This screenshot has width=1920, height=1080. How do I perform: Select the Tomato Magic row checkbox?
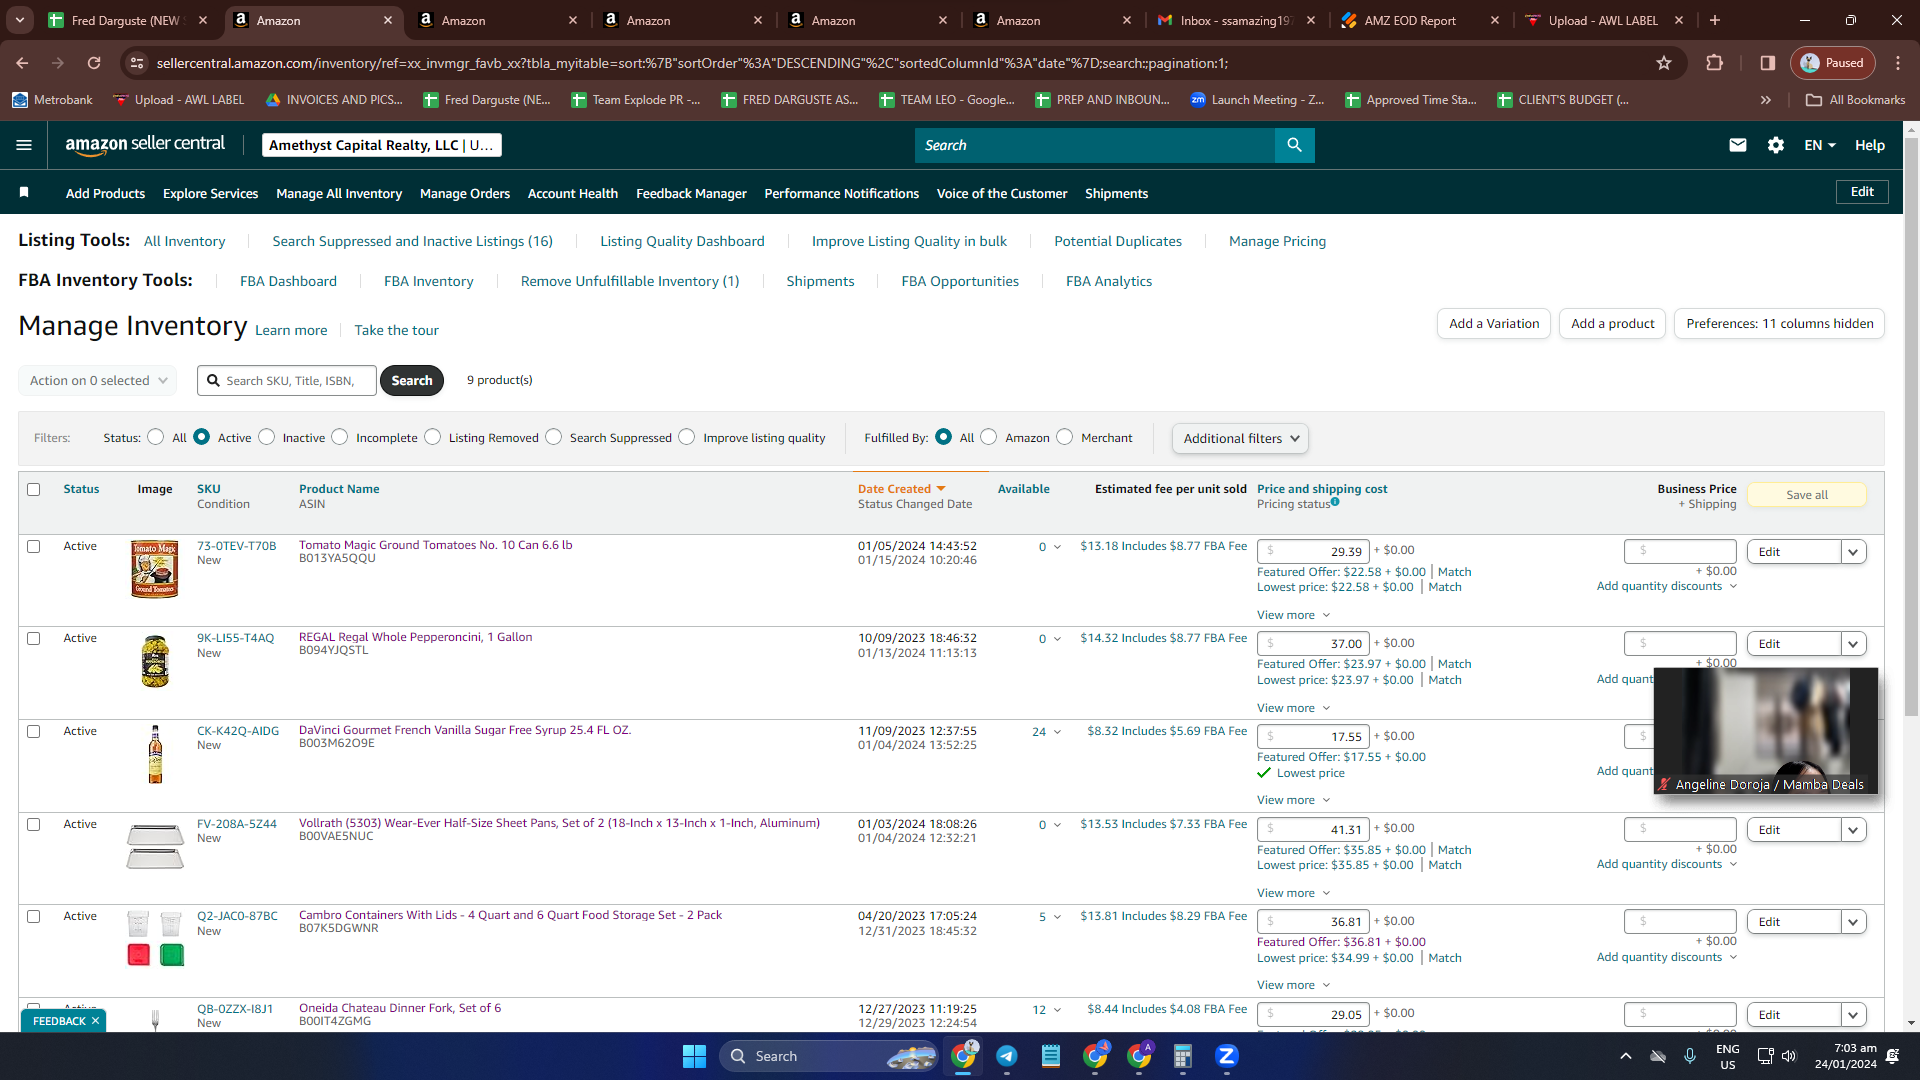tap(34, 547)
